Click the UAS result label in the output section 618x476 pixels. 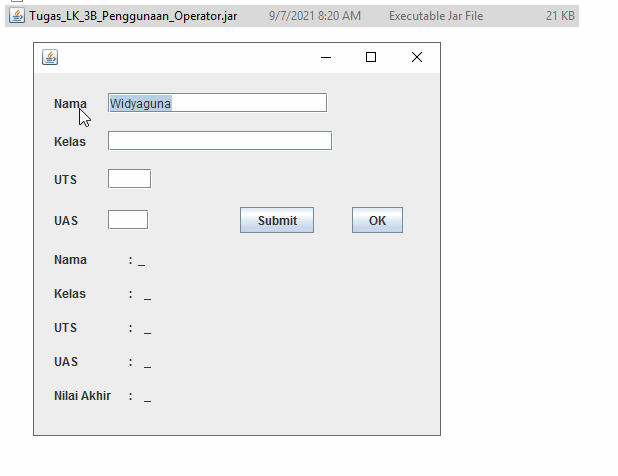(x=66, y=361)
